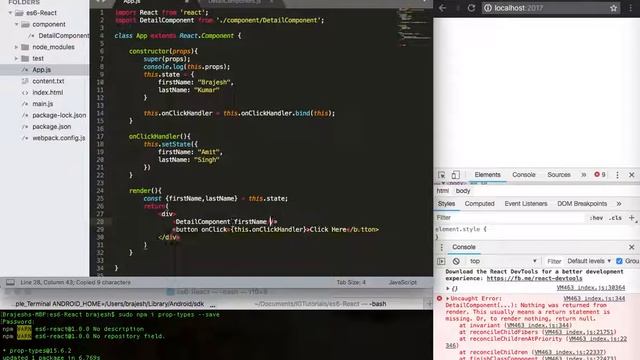Select the html breadcrumb node
640x360 pixels.
(442, 191)
